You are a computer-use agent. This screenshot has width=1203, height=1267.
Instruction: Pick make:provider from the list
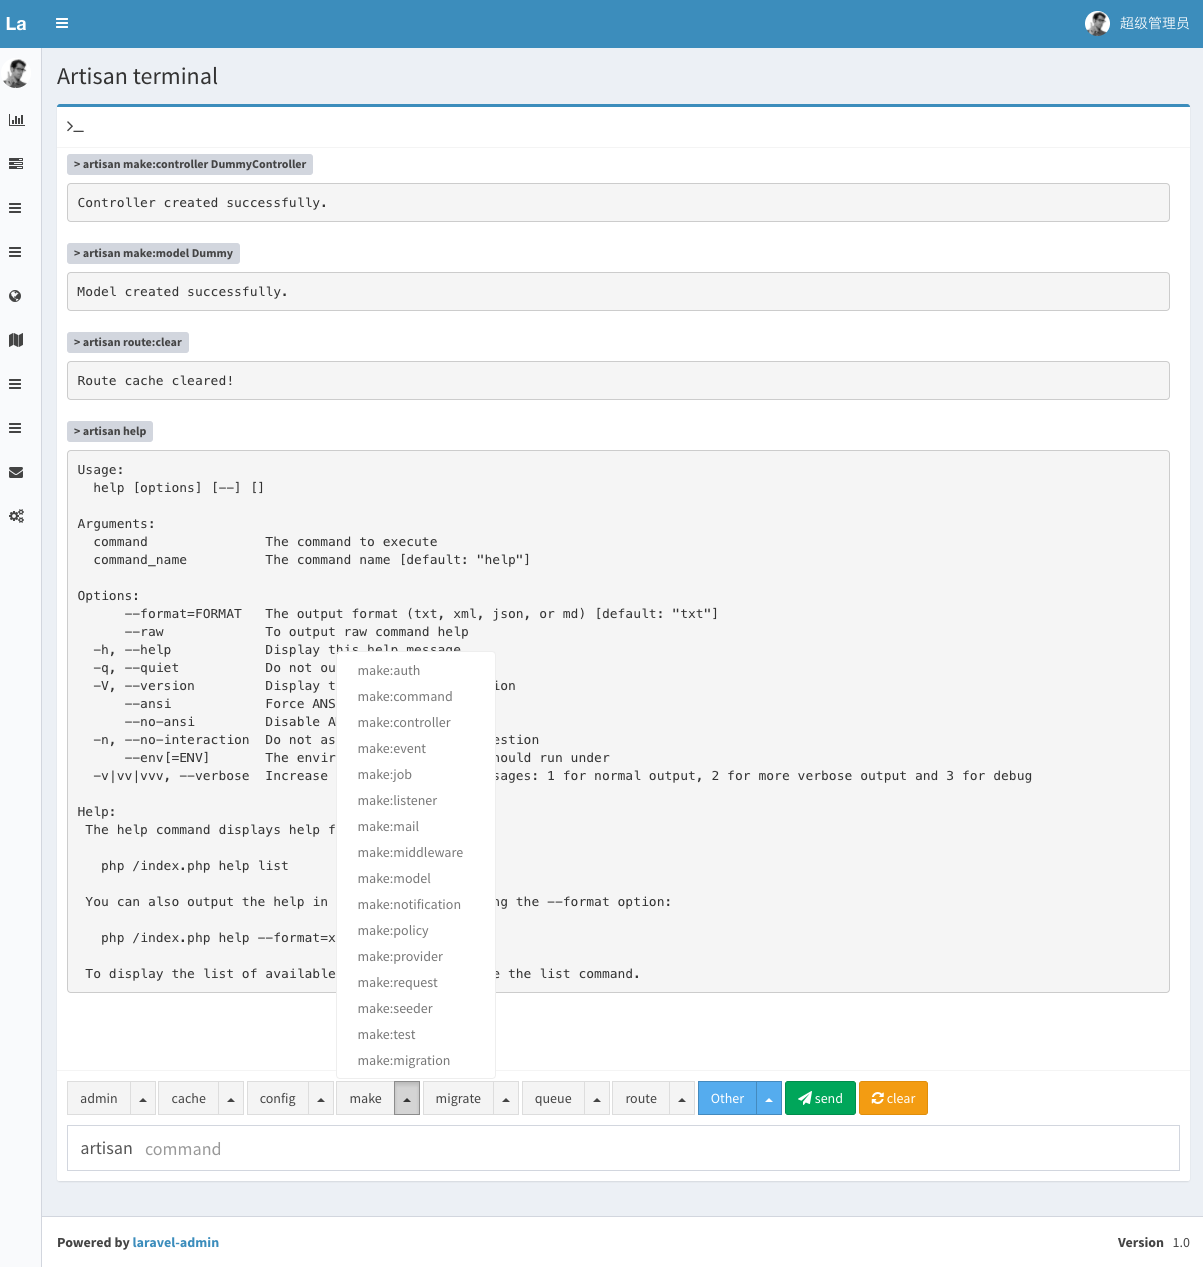coord(416,957)
